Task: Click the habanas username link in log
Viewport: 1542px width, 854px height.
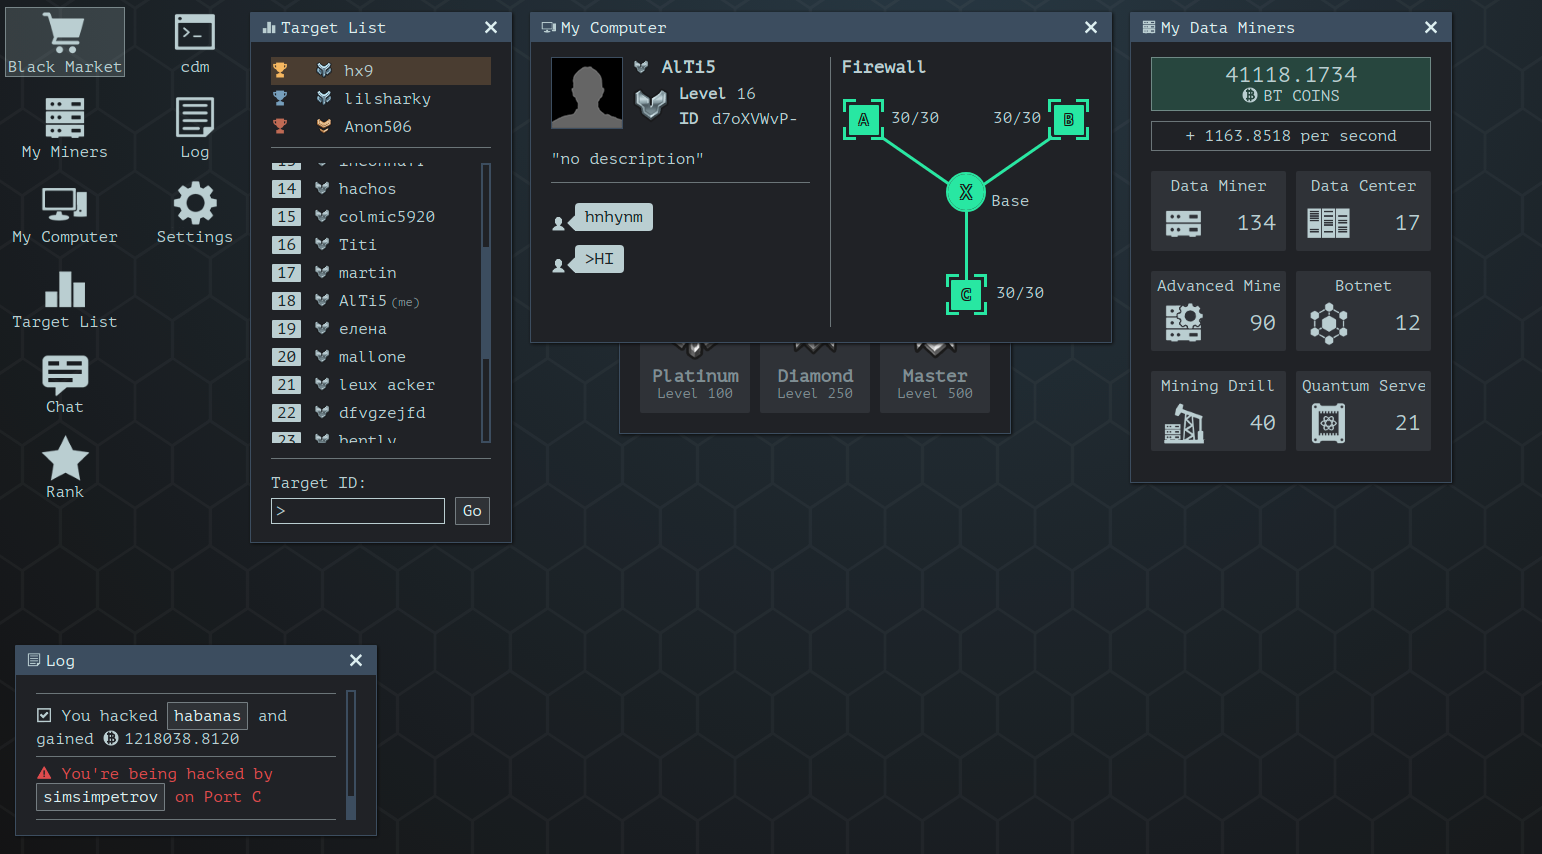Action: point(207,716)
